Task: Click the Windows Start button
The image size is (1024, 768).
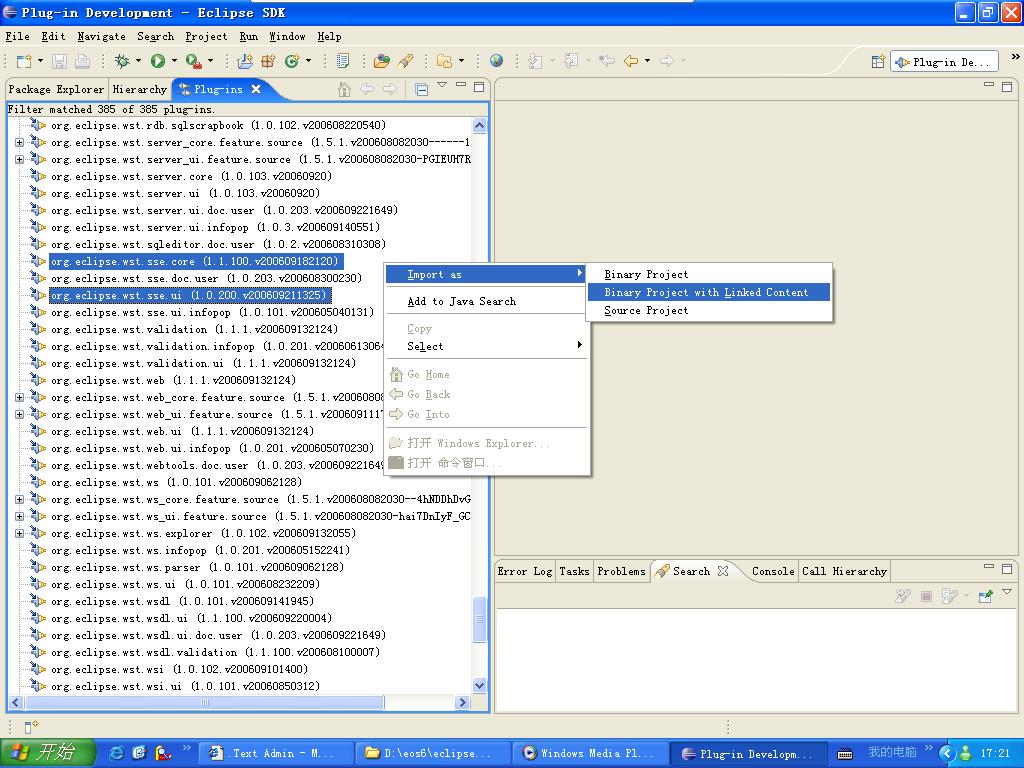Action: (48, 752)
